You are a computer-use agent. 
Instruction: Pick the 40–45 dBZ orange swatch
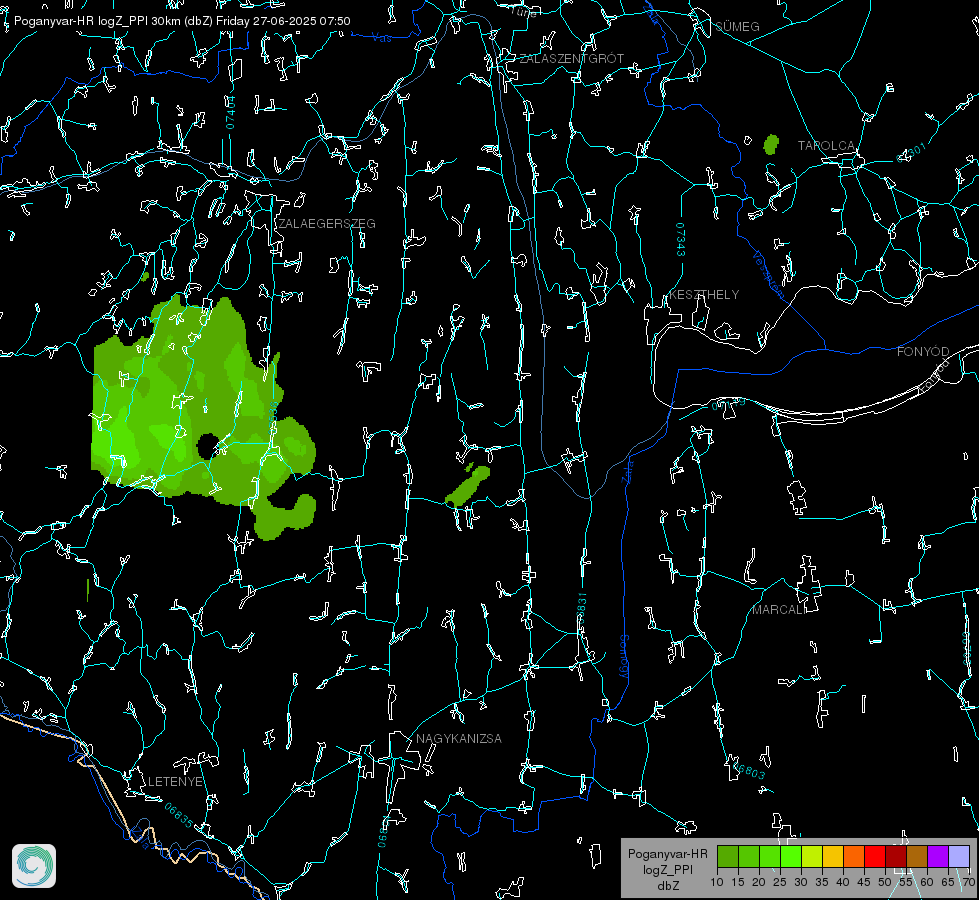point(854,856)
